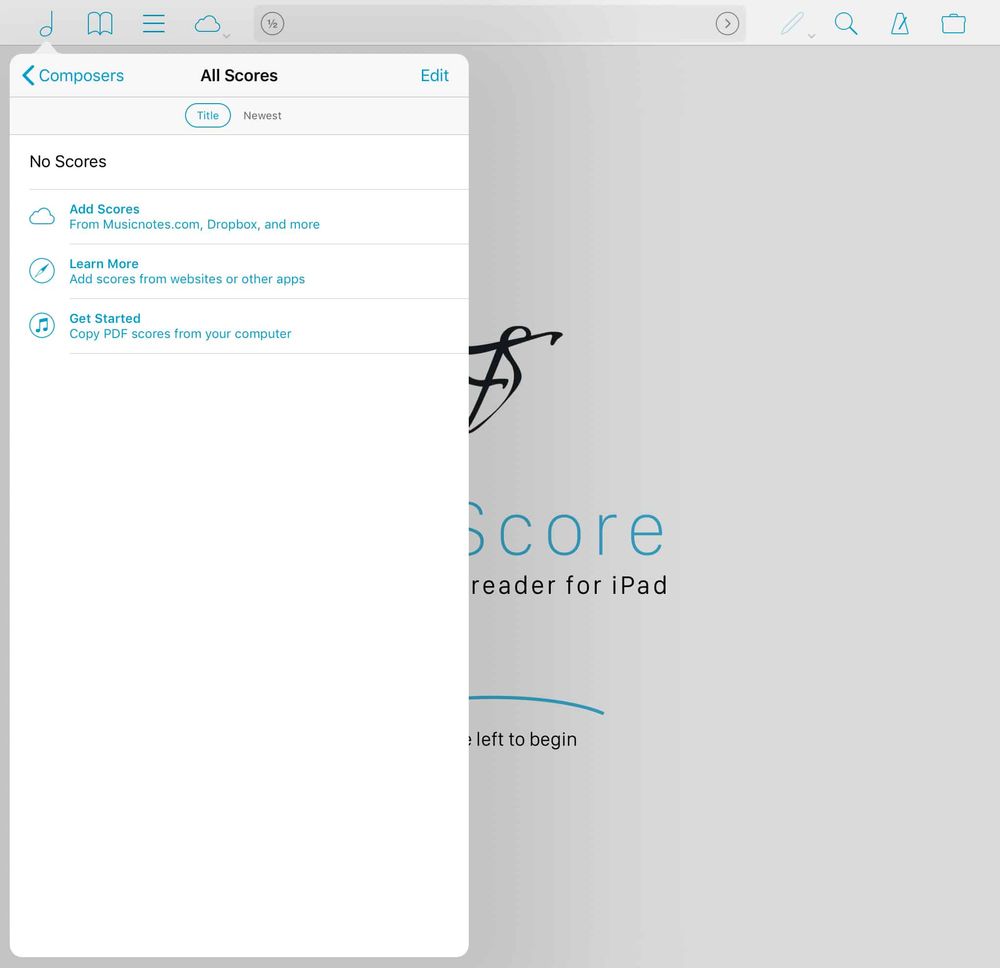Open the Metronome tool
Viewport: 1000px width, 968px height.
(900, 24)
